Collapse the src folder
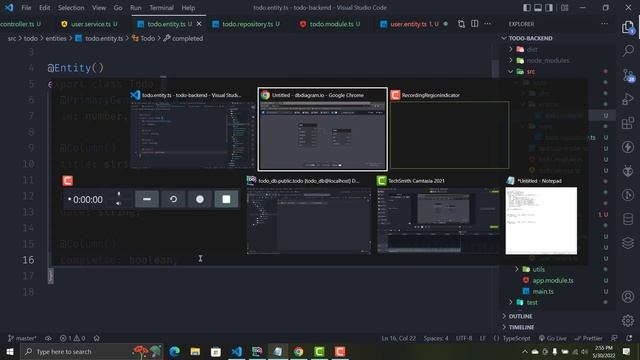This screenshot has width=640, height=360. (x=511, y=71)
